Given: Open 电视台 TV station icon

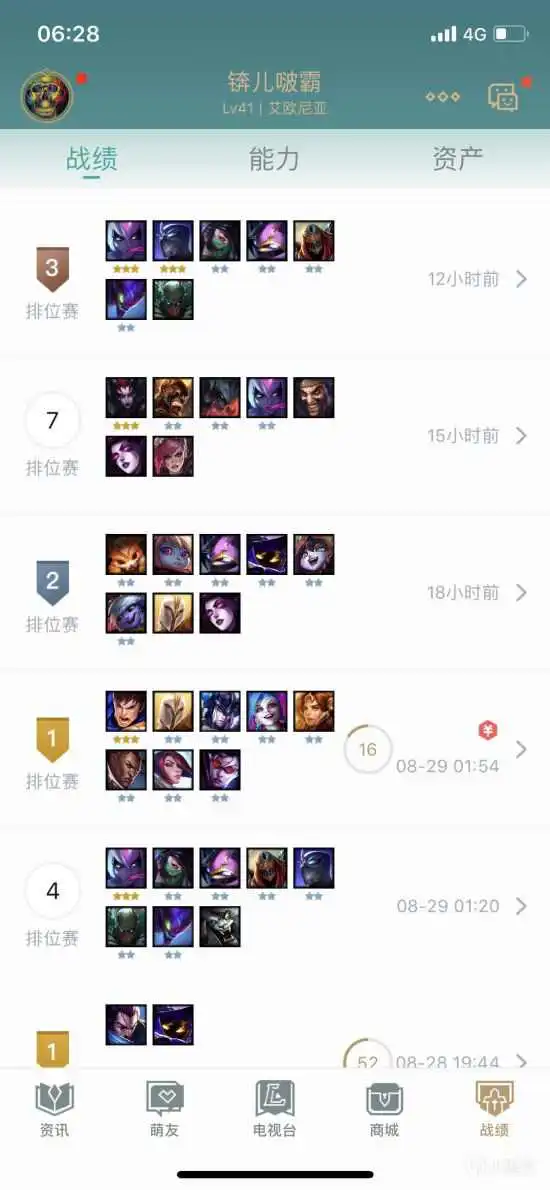Looking at the screenshot, I should coord(275,1109).
